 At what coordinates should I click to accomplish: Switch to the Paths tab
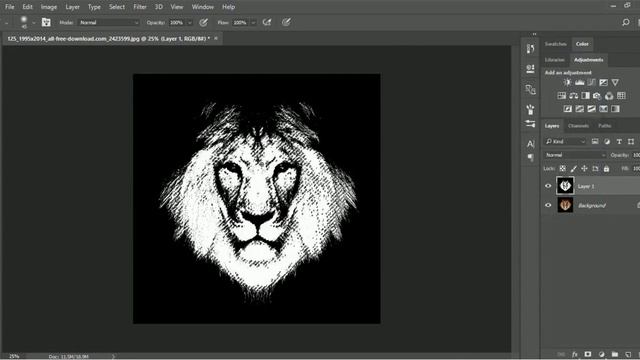[604, 126]
